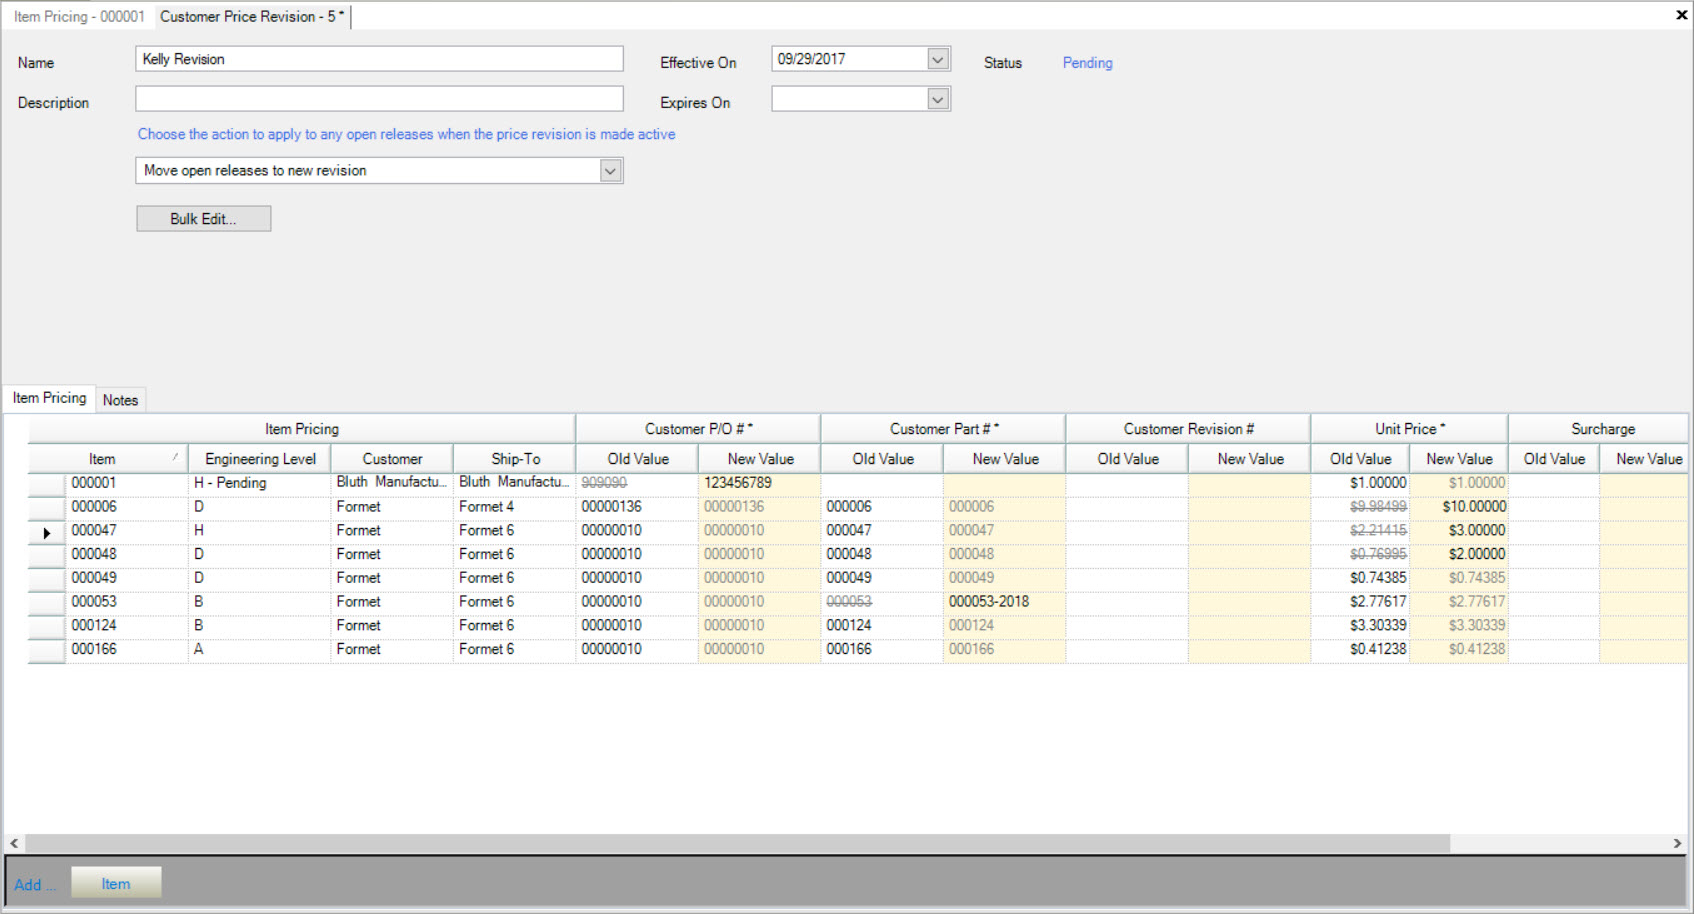This screenshot has height=914, width=1694.
Task: Switch to Item Pricing - 000001 tab
Action: coord(79,16)
